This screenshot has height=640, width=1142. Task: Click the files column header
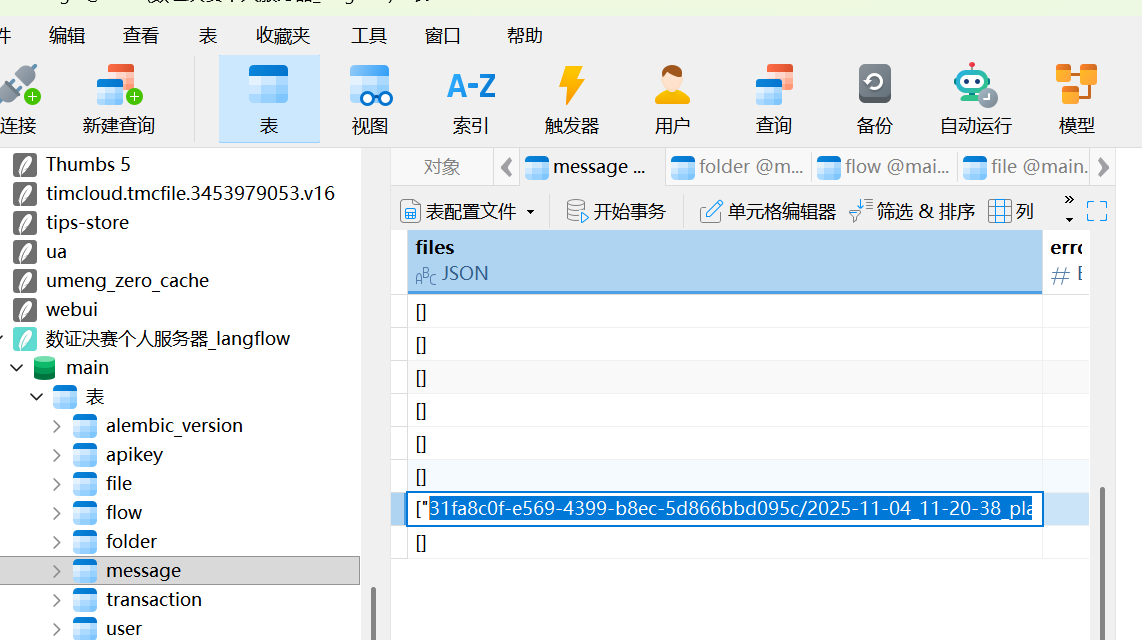point(725,261)
